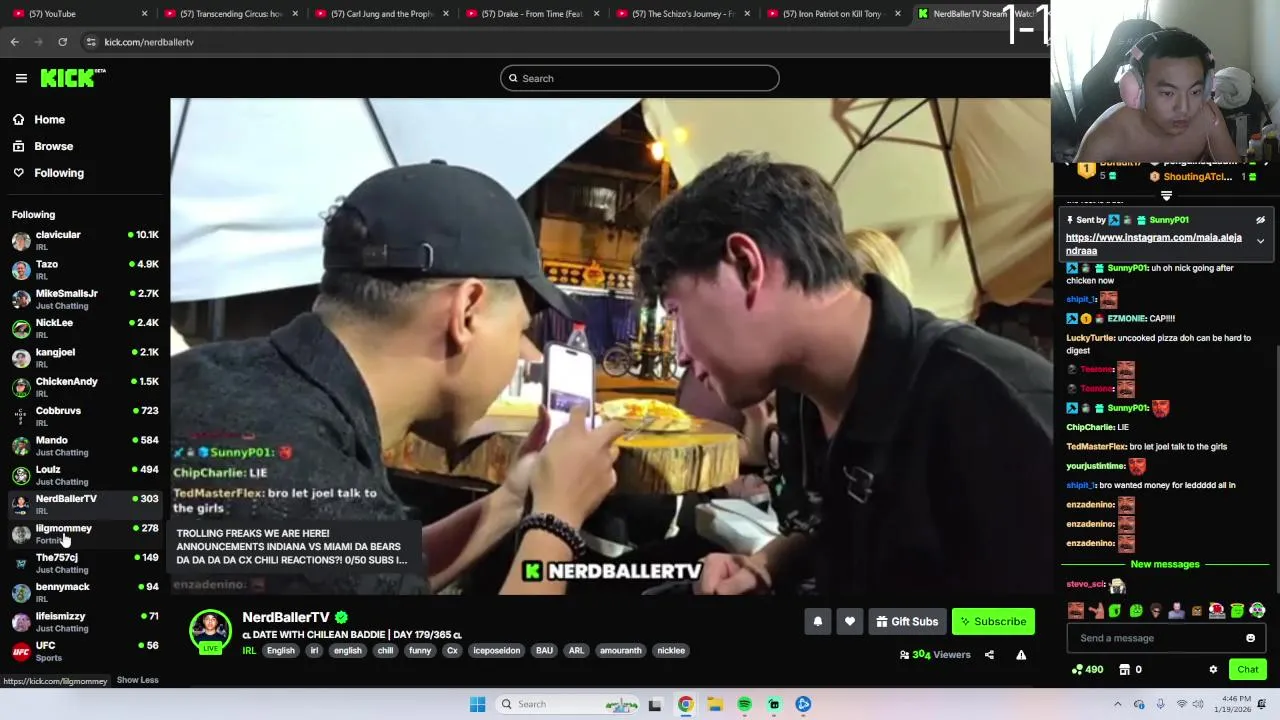This screenshot has height=720, width=1280.
Task: Open lilgmommey channel in sidebar
Action: click(85, 533)
